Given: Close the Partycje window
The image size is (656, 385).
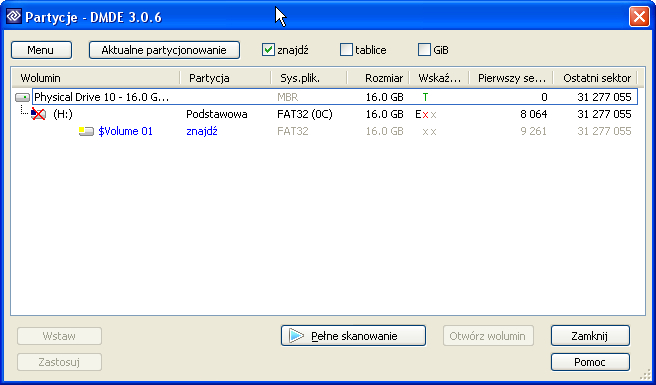Looking at the screenshot, I should coord(639,17).
